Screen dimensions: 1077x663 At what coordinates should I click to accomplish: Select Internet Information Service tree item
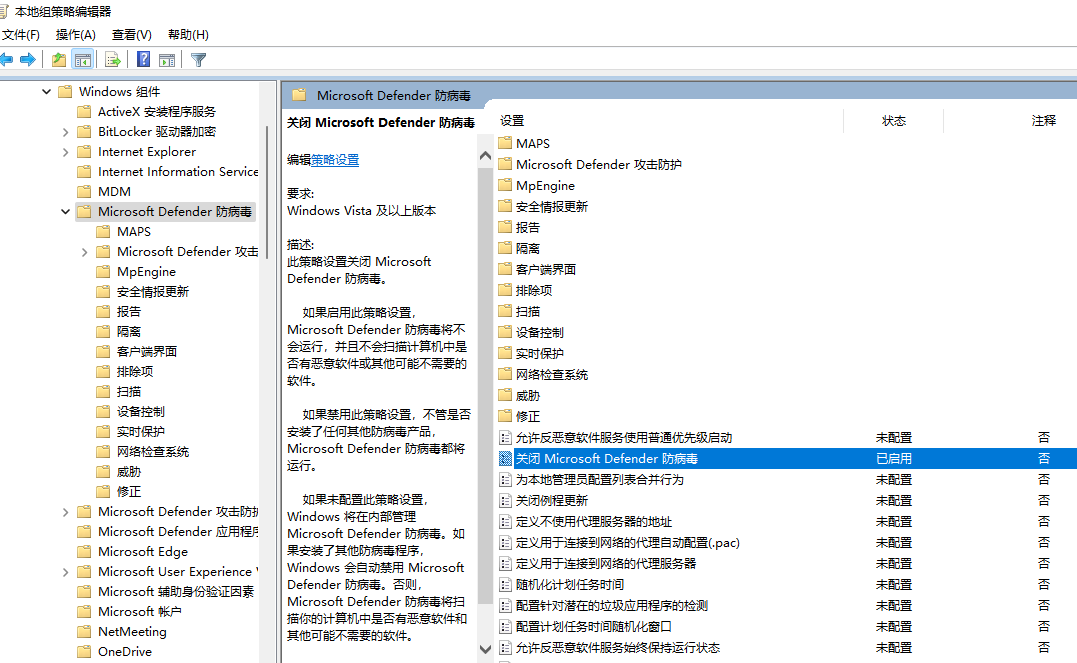point(178,172)
